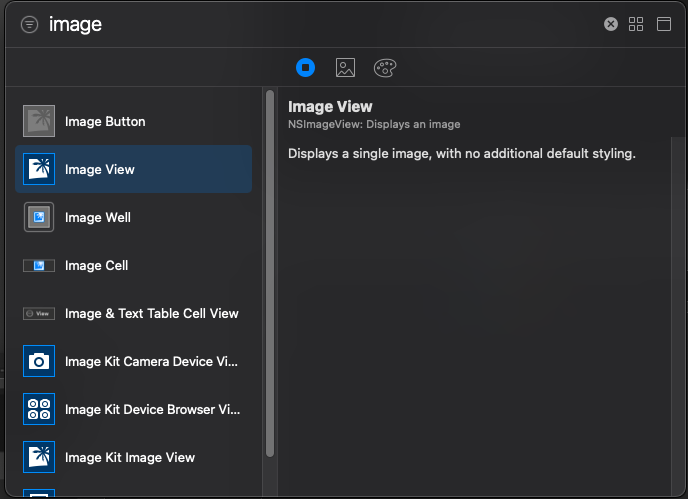Select the "Image Button" label
The width and height of the screenshot is (688, 499).
(x=105, y=122)
